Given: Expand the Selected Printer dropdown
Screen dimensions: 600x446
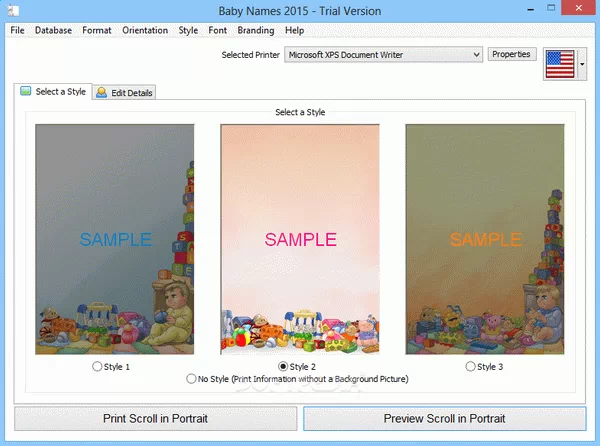Looking at the screenshot, I should pyautogui.click(x=475, y=55).
